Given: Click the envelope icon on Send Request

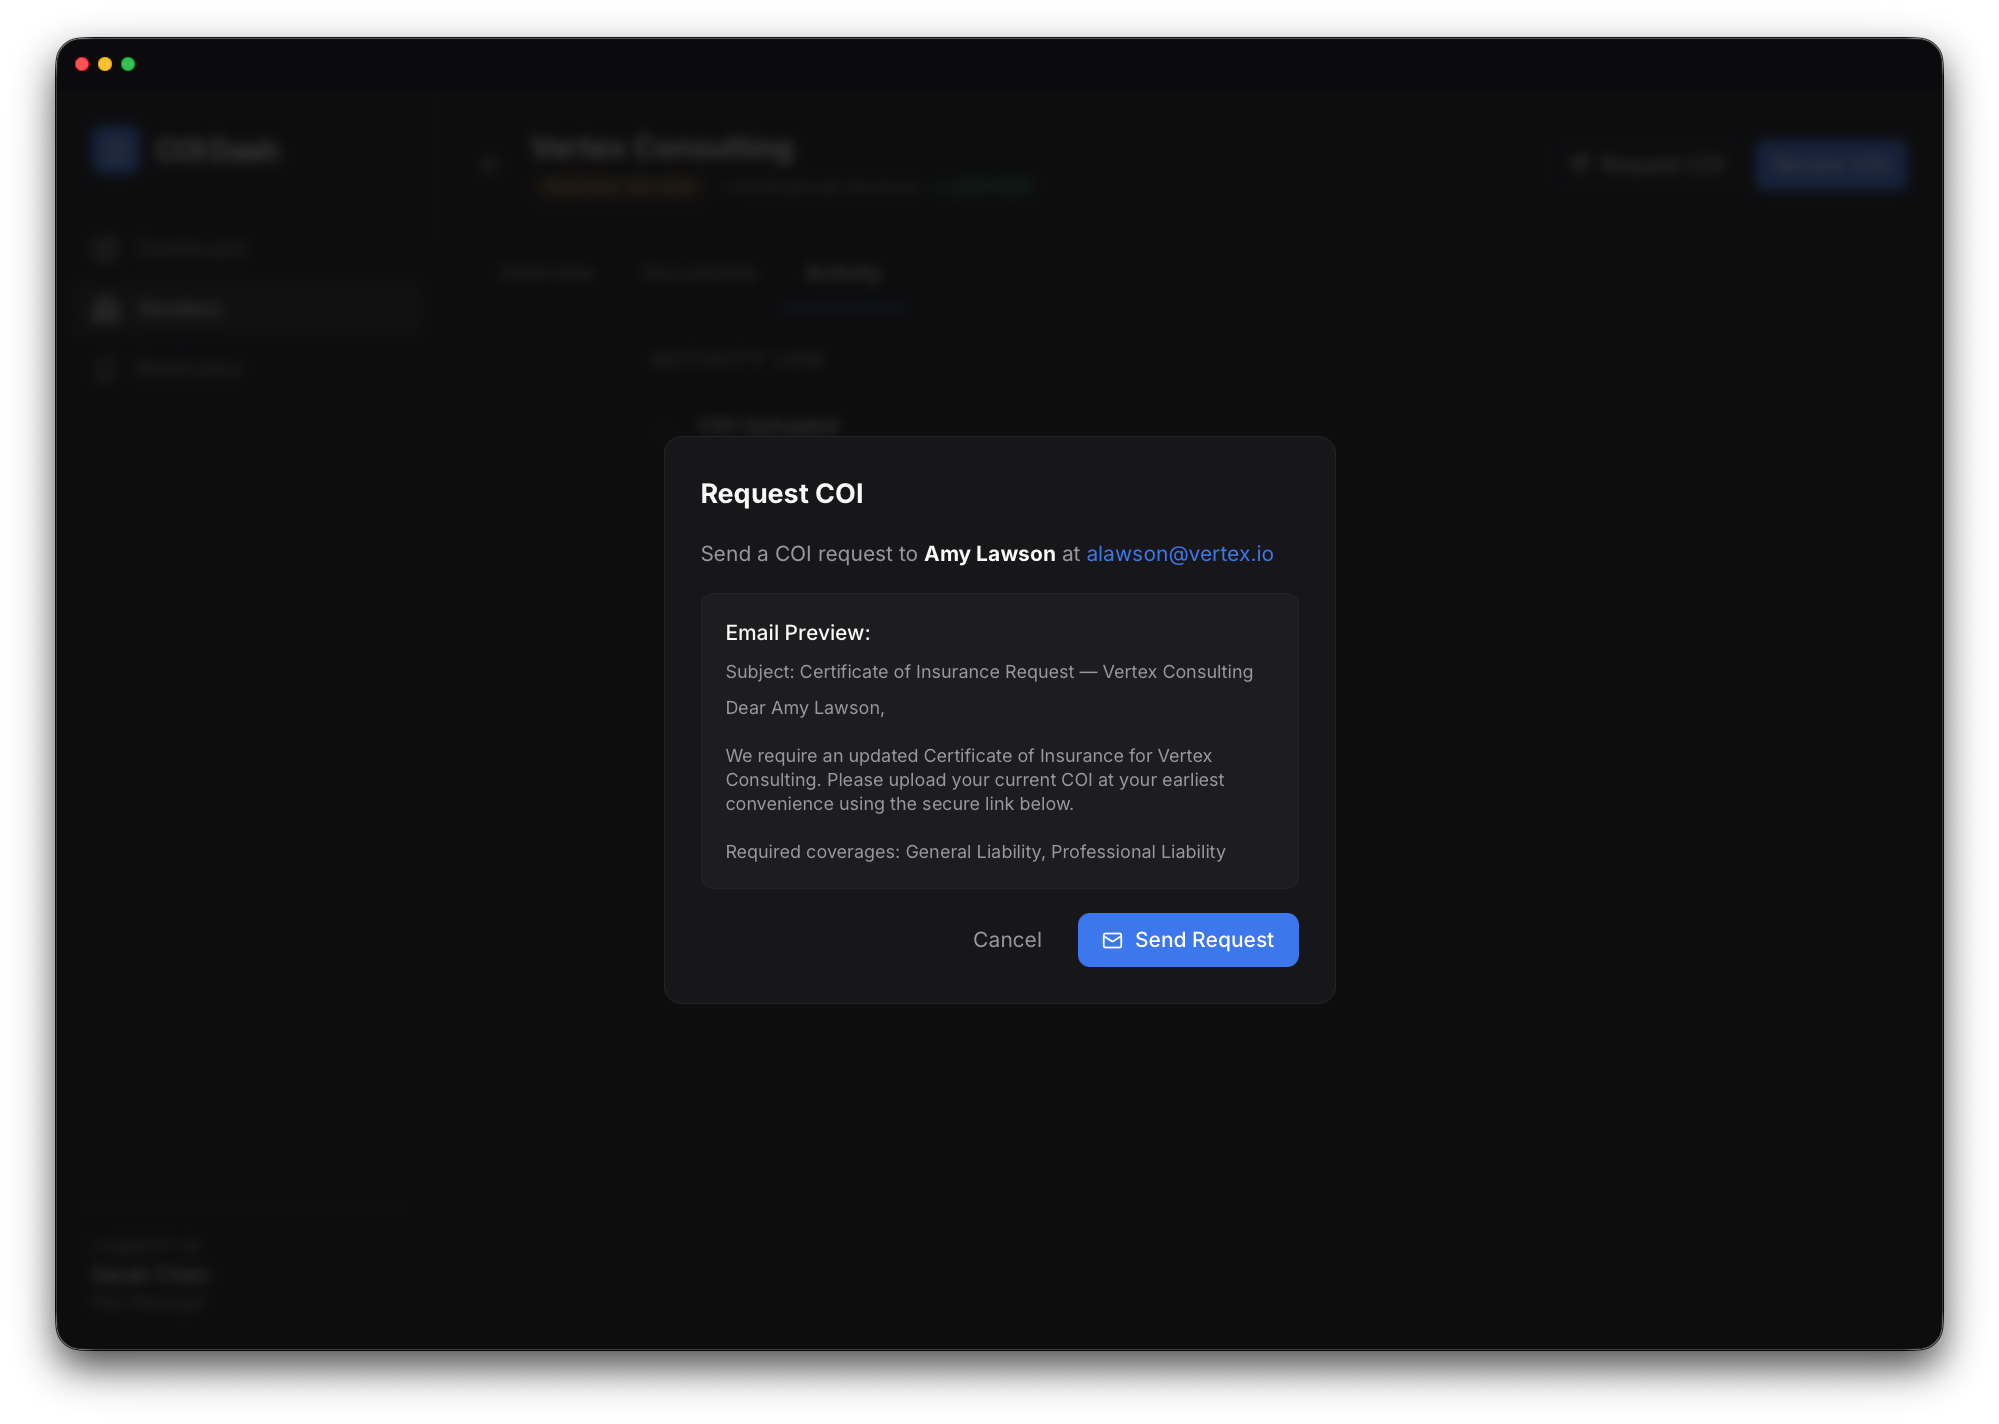Looking at the screenshot, I should point(1113,940).
